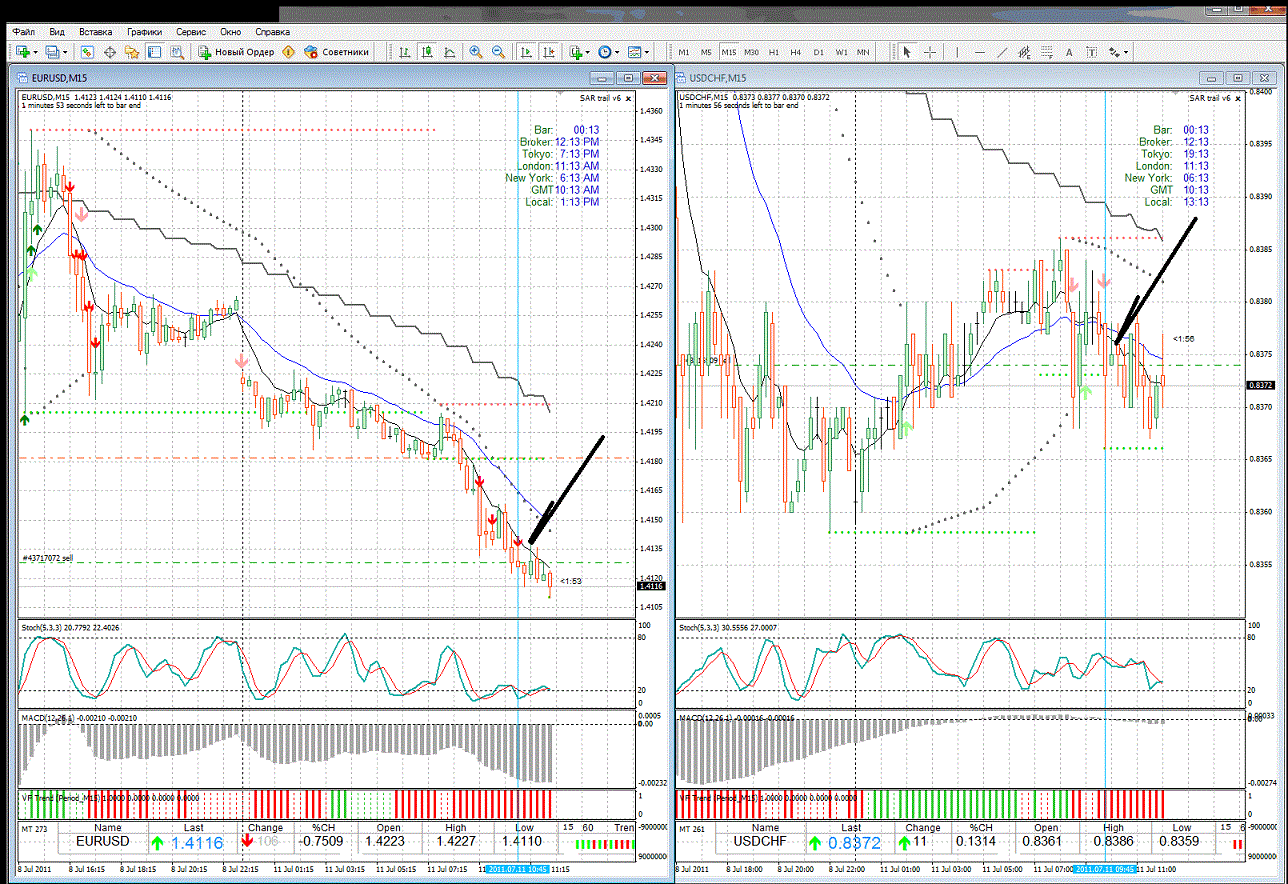Viewport: 1288px width, 884px height.
Task: Select the W1 timeframe
Action: (842, 51)
